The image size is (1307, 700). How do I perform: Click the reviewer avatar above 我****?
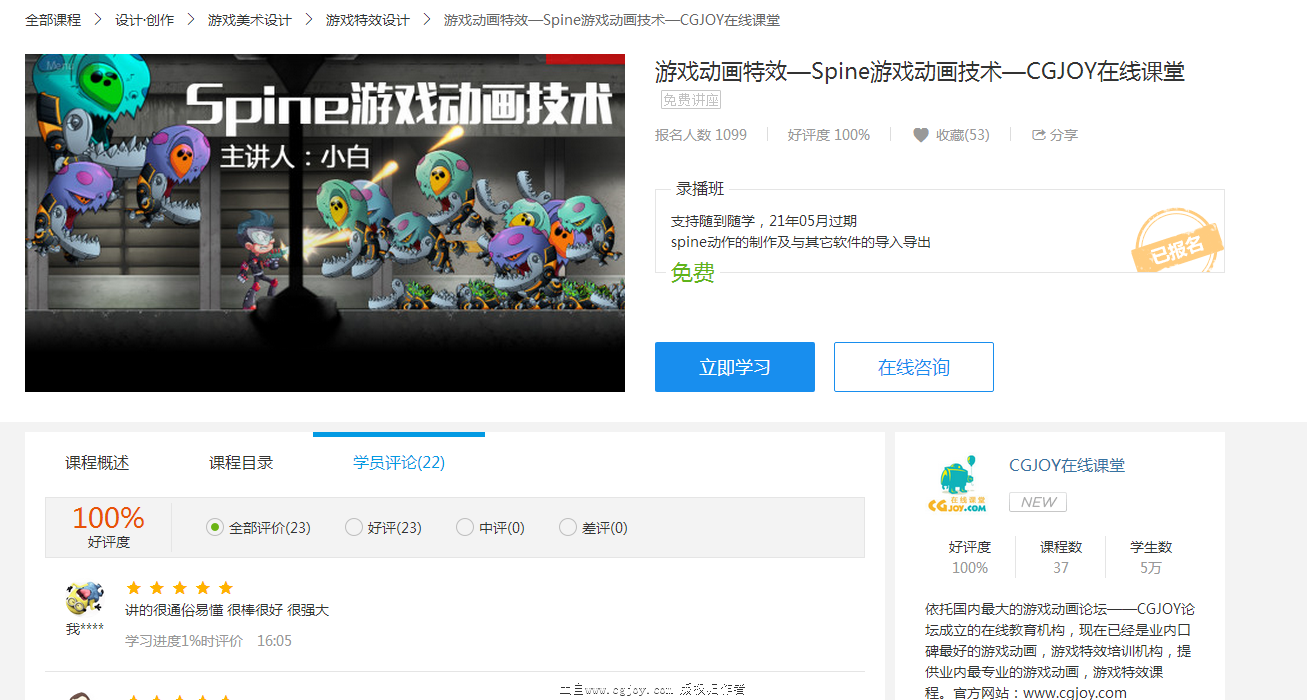point(84,599)
